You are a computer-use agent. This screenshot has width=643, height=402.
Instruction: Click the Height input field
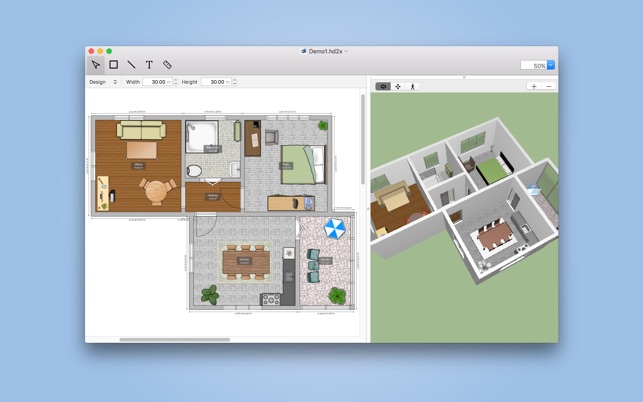point(217,82)
